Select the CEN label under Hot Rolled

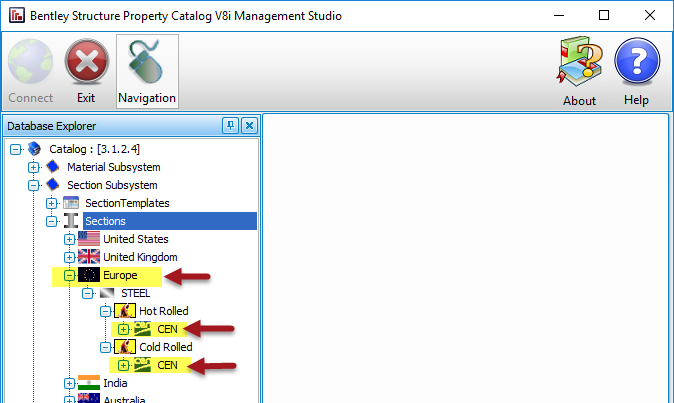pyautogui.click(x=167, y=329)
